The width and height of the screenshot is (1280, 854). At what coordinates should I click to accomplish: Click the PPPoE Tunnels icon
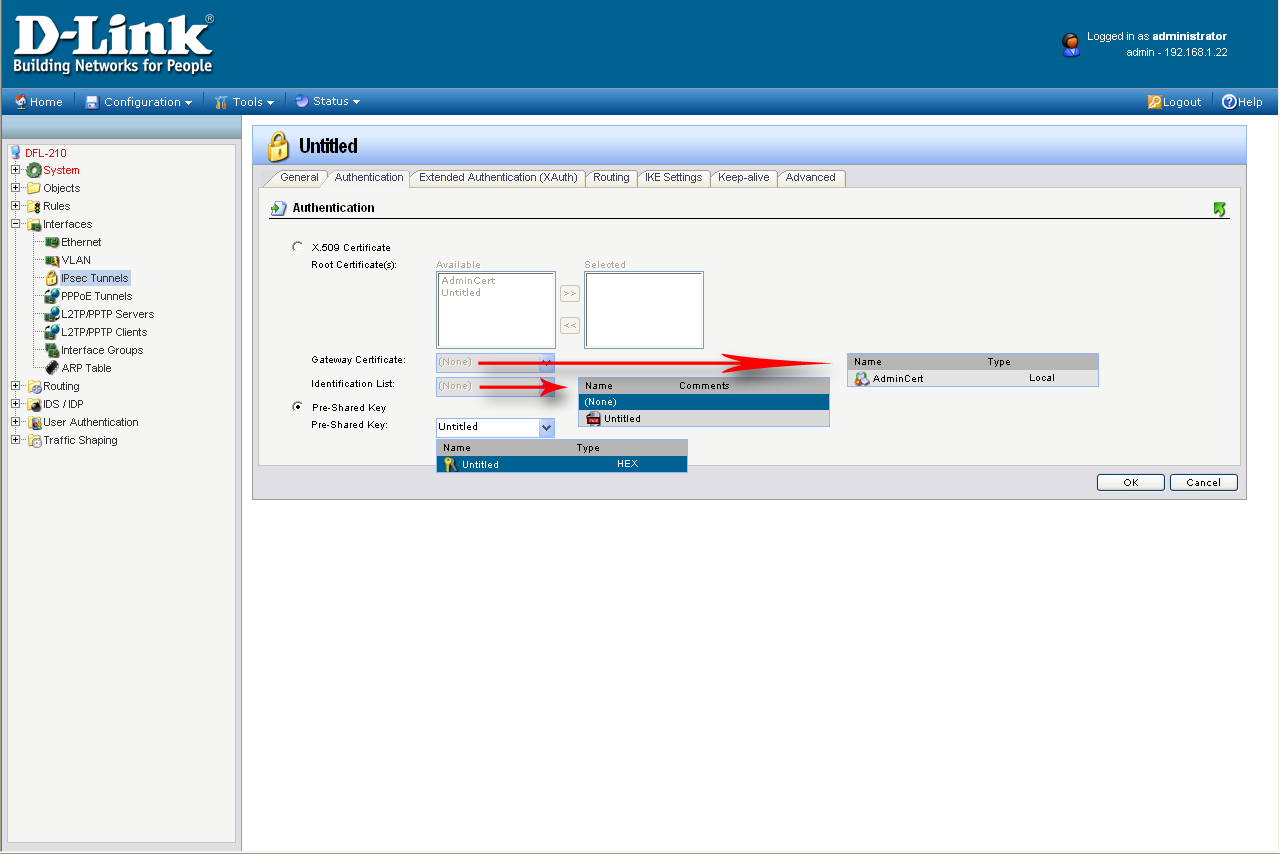(x=52, y=296)
